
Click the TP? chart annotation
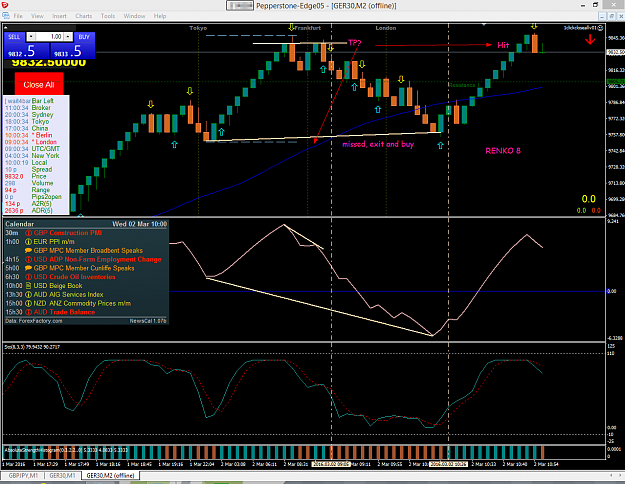click(354, 43)
